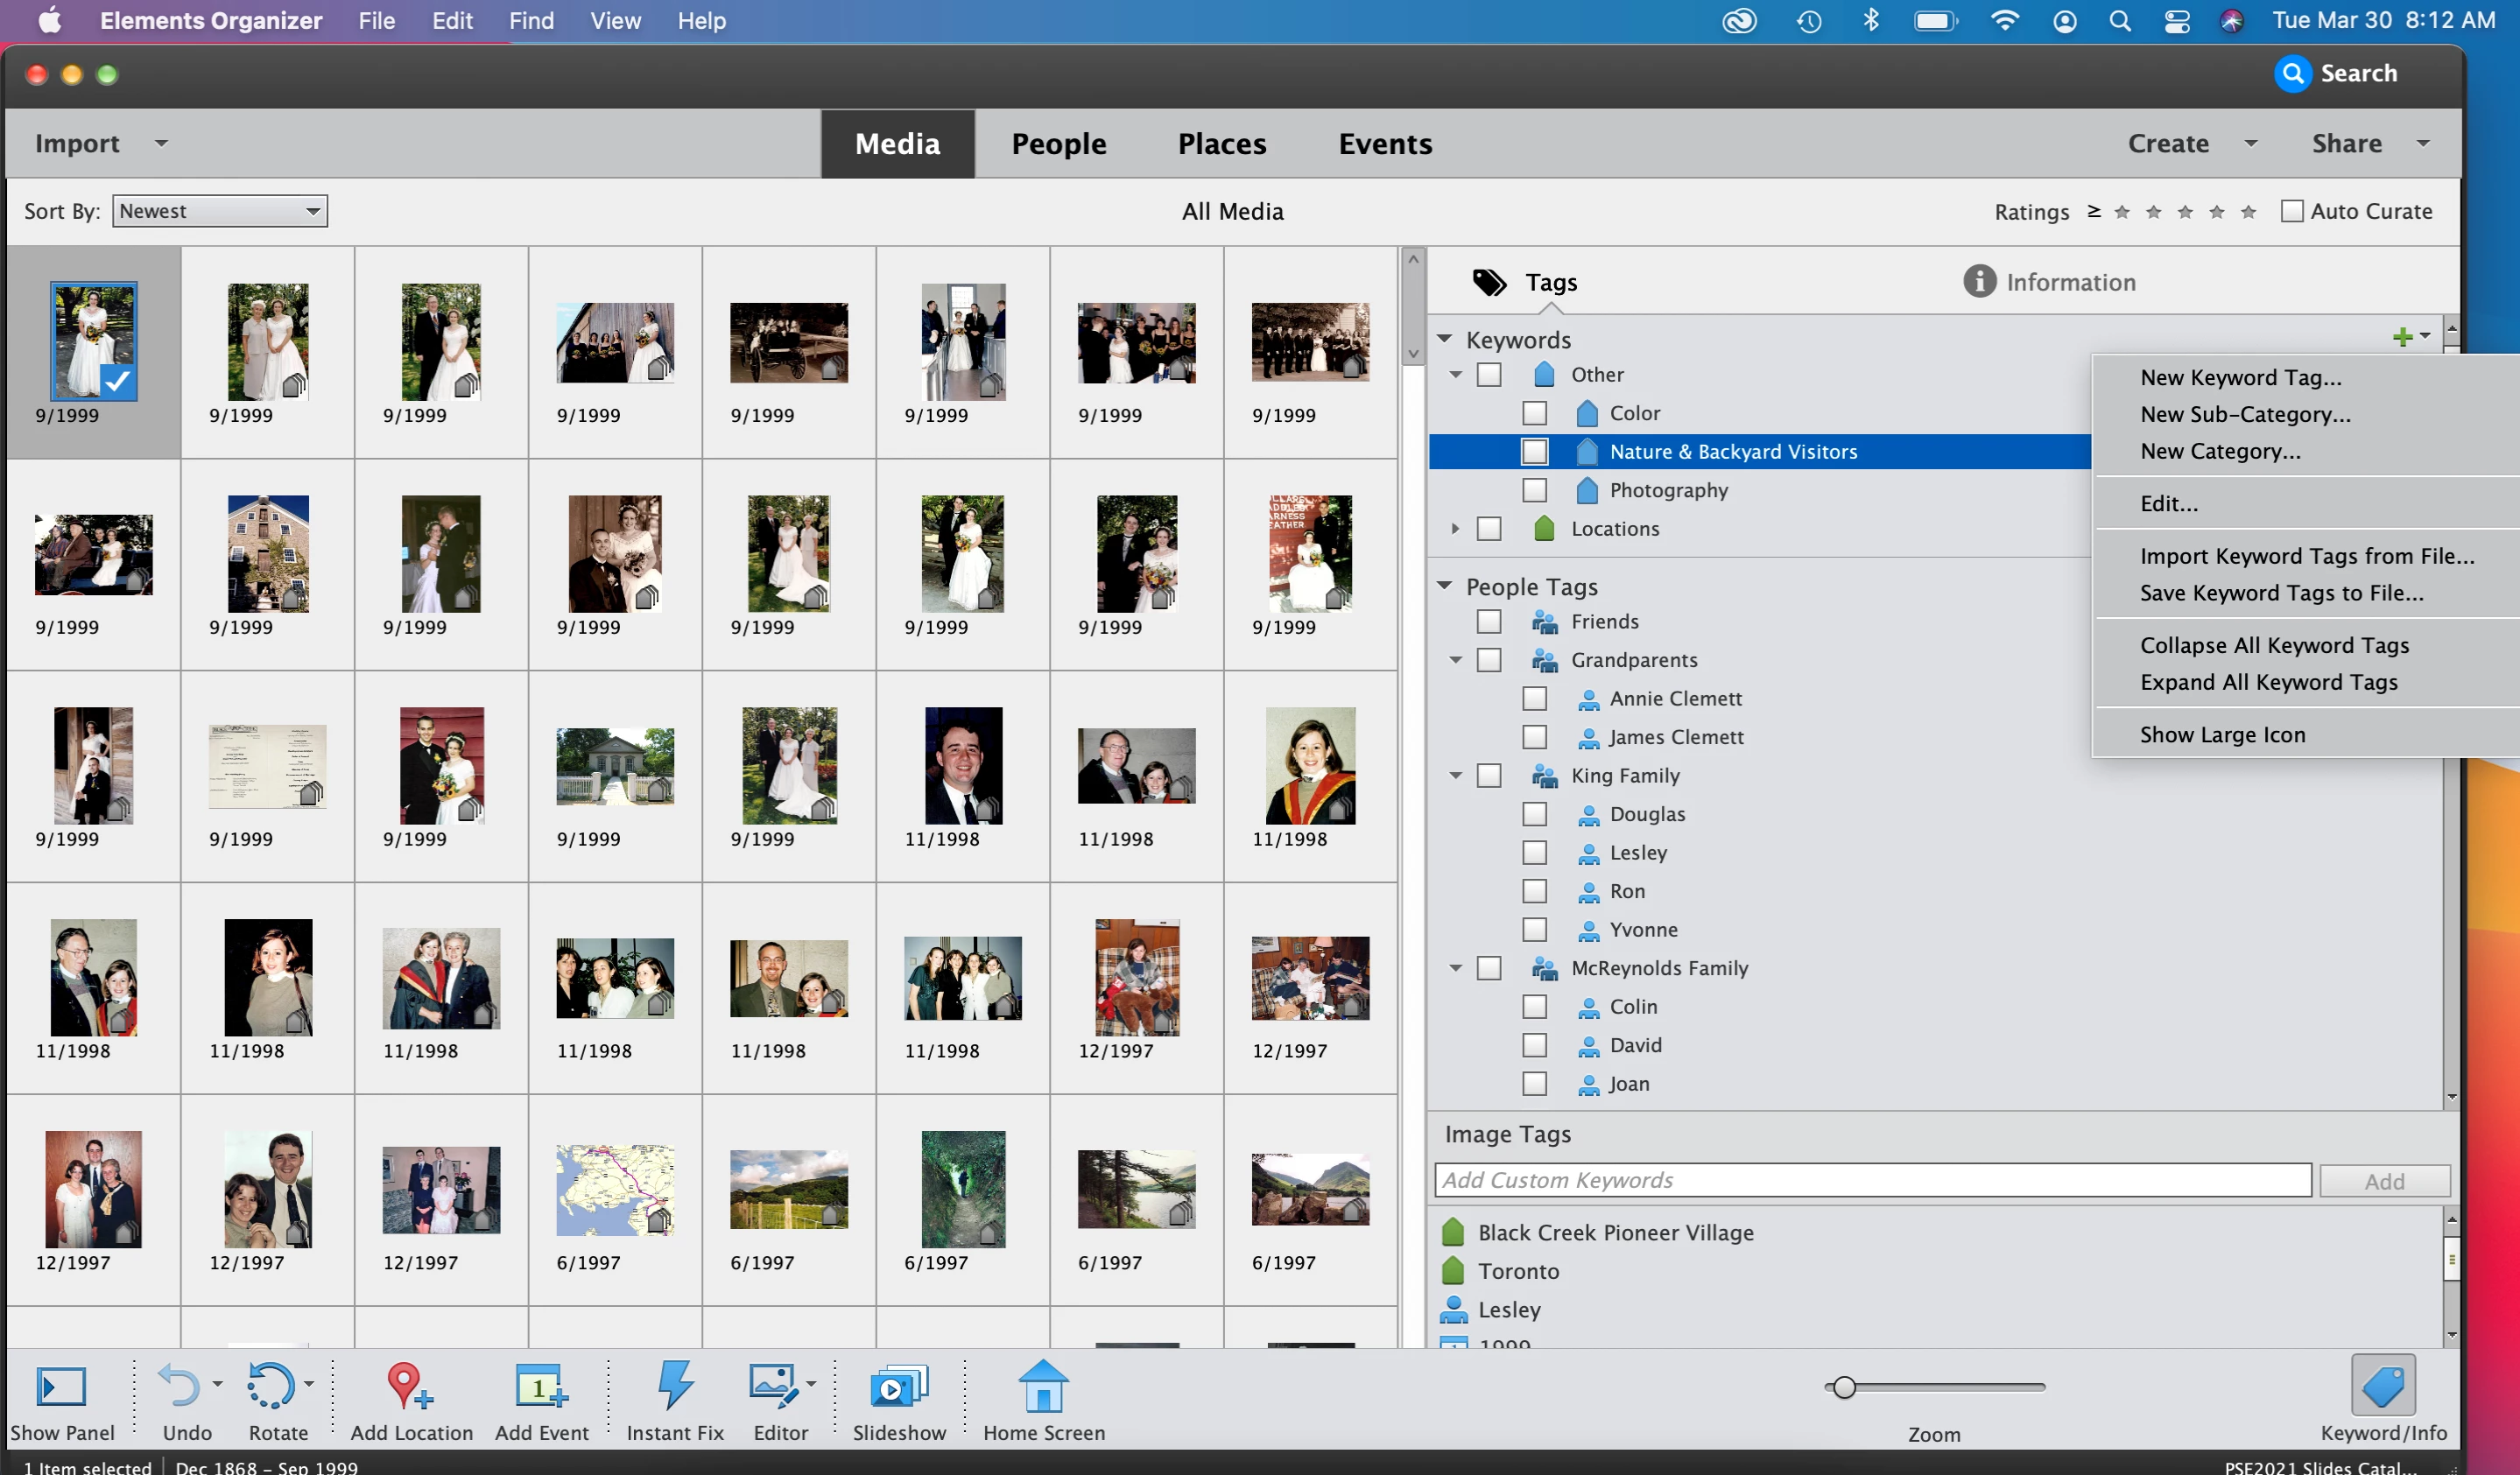
Task: Toggle the Keyword/Info tag icon
Action: (x=2382, y=1386)
